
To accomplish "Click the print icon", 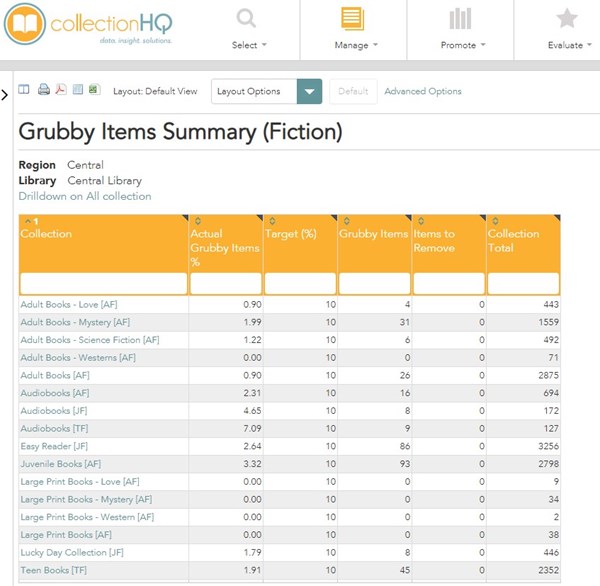I will [x=44, y=90].
